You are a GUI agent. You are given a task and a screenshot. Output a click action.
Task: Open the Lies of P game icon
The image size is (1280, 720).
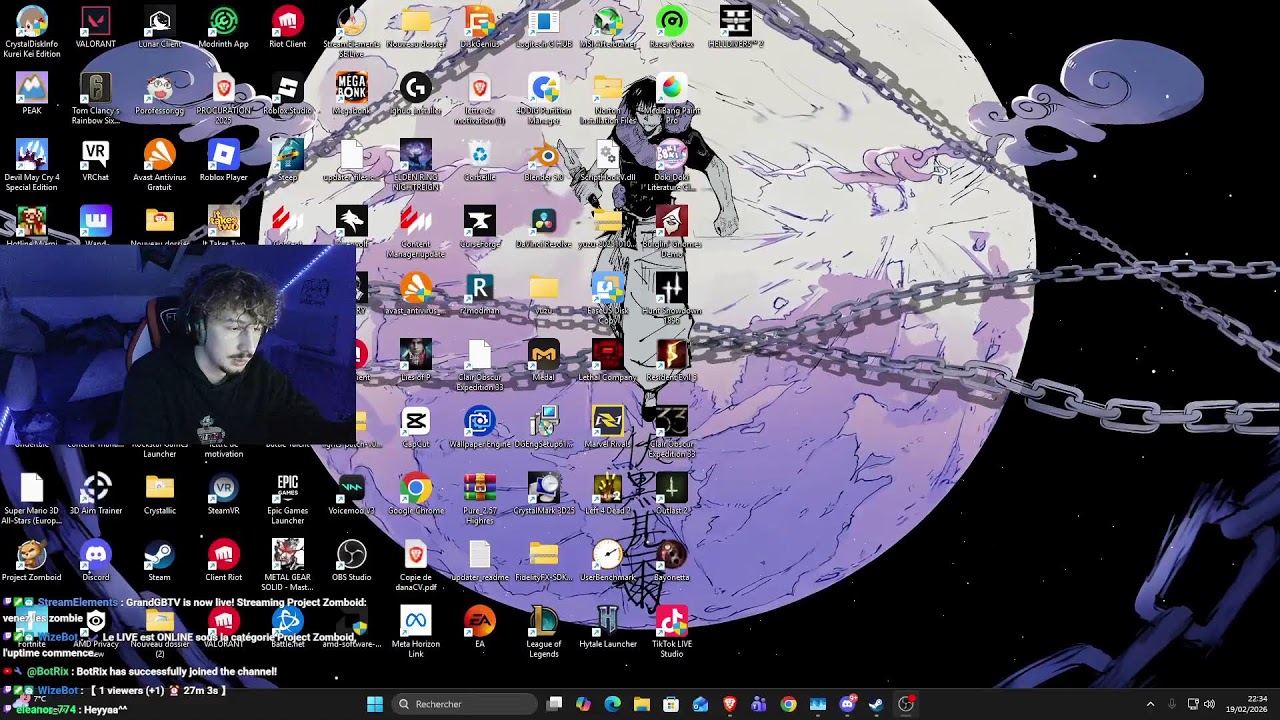(416, 360)
